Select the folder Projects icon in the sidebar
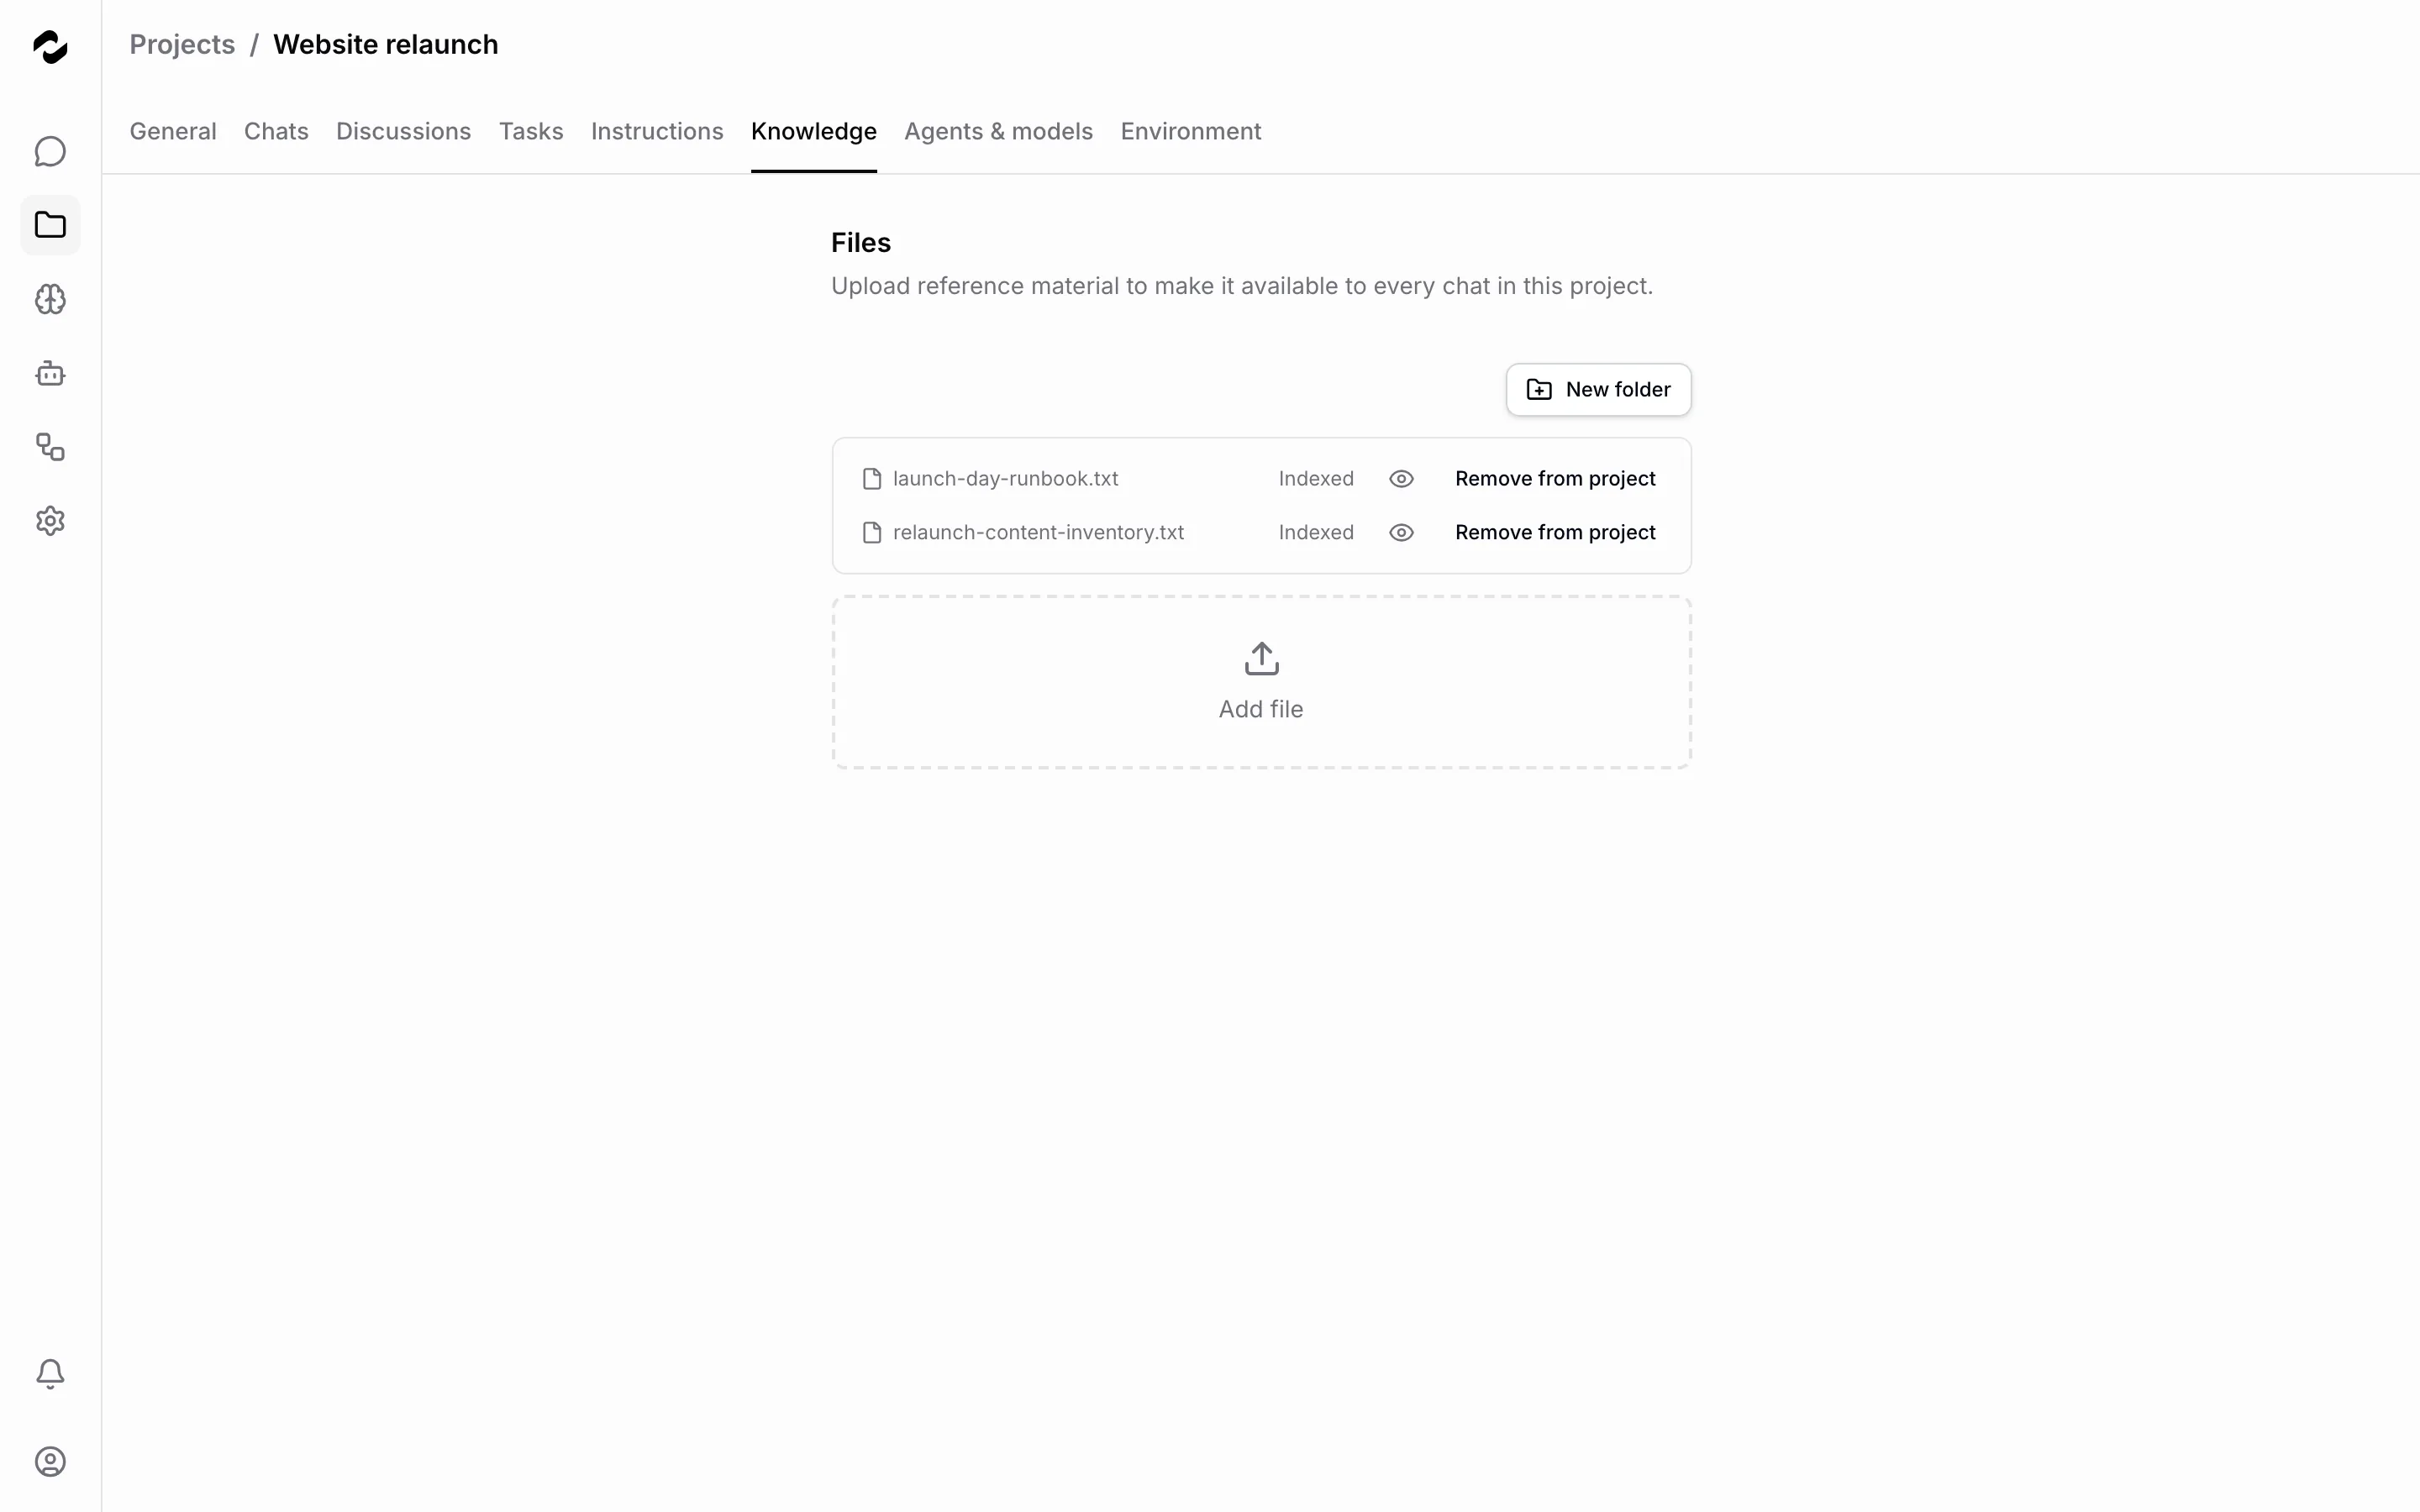 [50, 225]
